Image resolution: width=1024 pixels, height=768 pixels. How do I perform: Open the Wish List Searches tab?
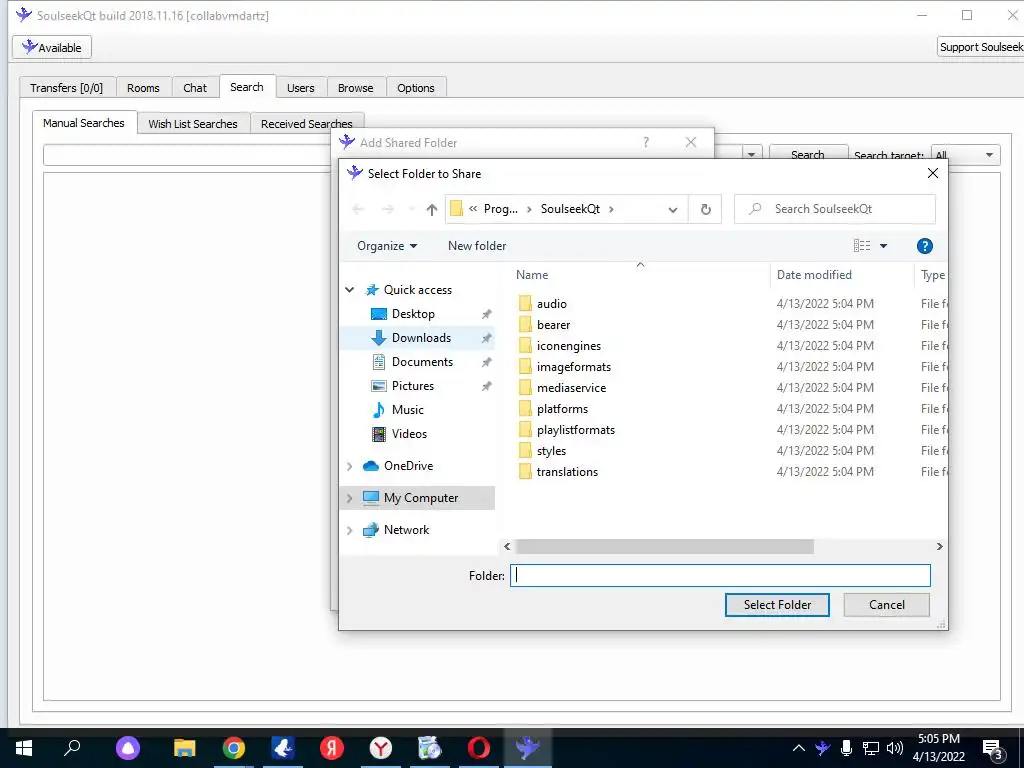coord(193,123)
